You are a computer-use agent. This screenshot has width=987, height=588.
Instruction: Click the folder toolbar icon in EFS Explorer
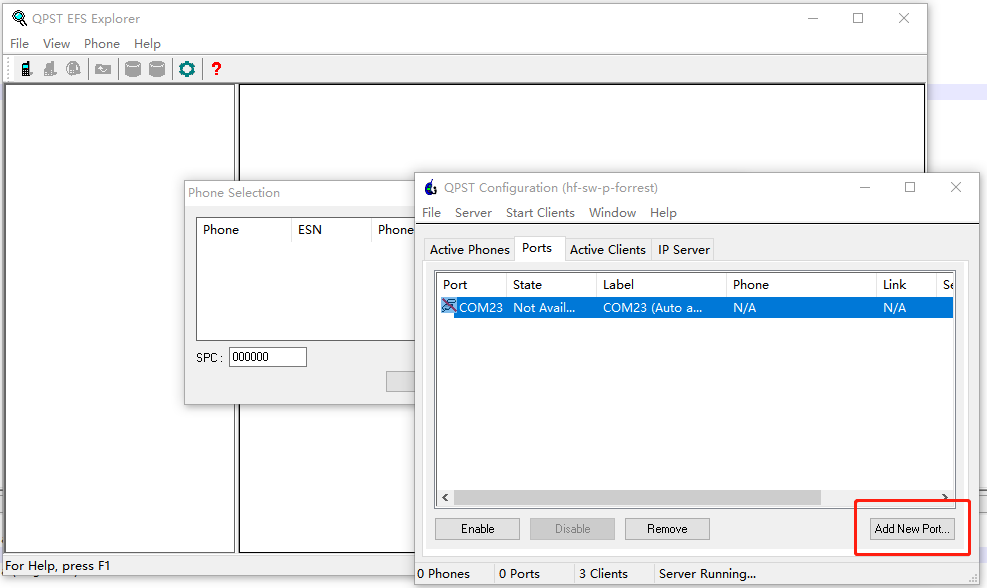[103, 69]
